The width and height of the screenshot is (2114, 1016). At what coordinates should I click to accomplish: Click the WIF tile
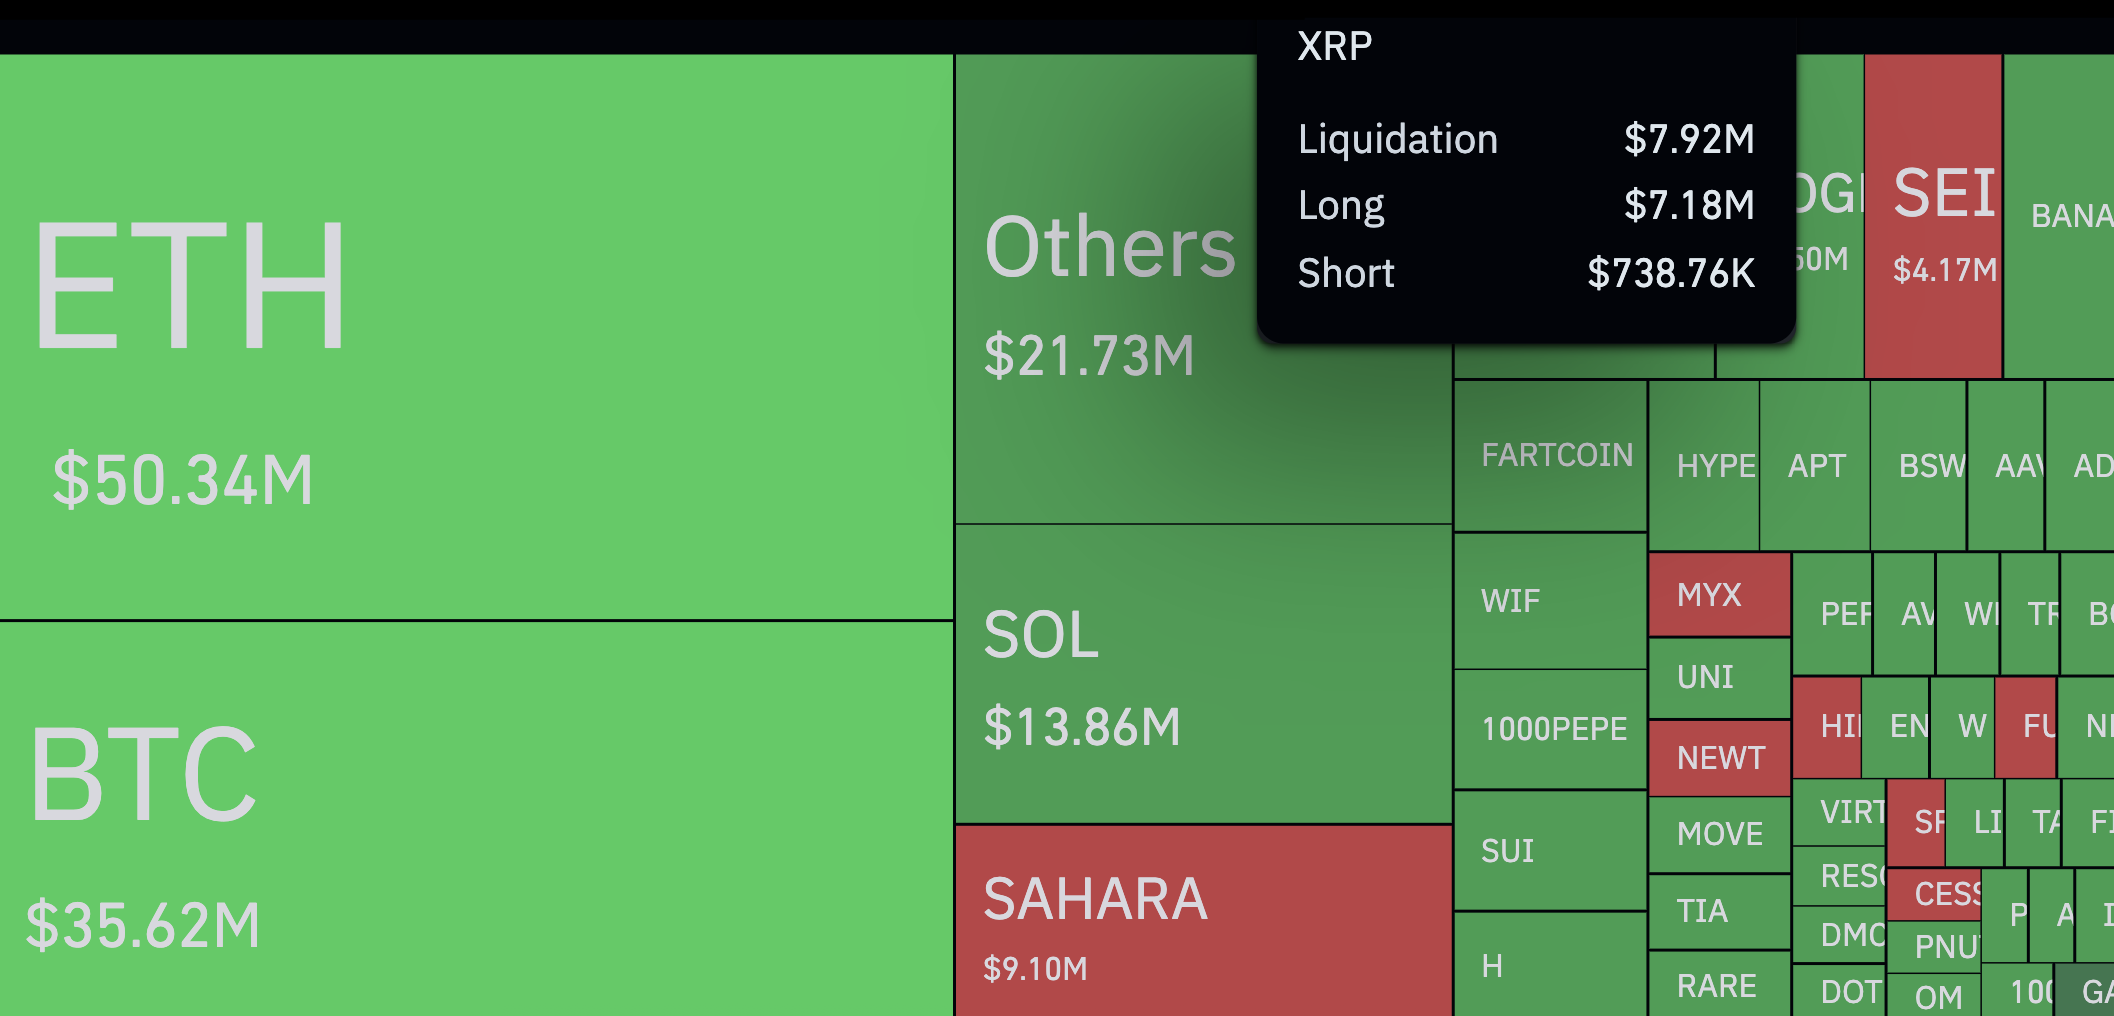point(1550,601)
